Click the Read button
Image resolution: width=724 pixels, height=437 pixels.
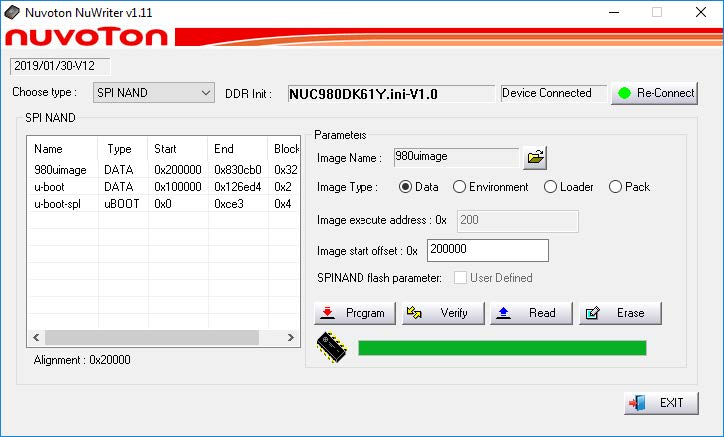531,313
